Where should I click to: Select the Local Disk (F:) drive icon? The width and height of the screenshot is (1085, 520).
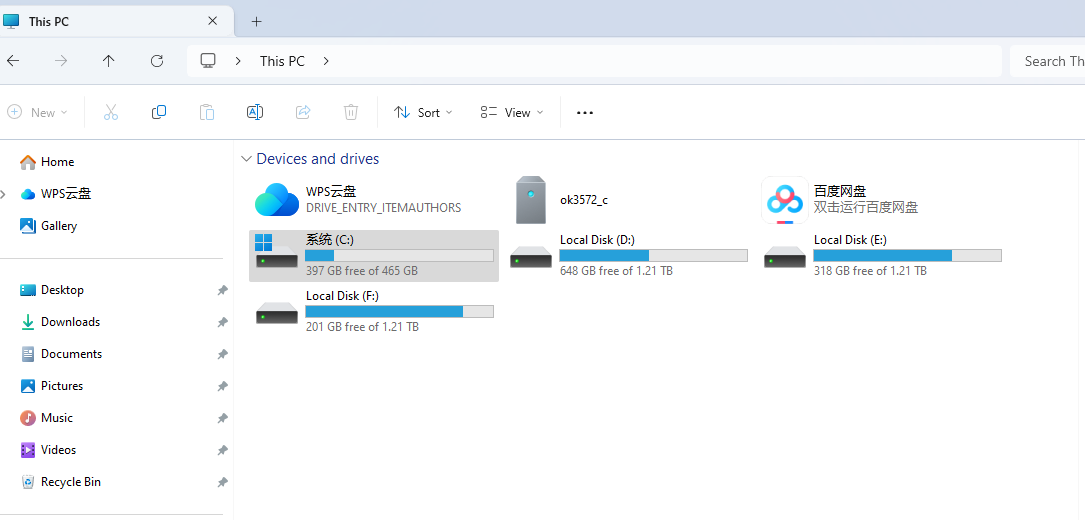pyautogui.click(x=277, y=314)
